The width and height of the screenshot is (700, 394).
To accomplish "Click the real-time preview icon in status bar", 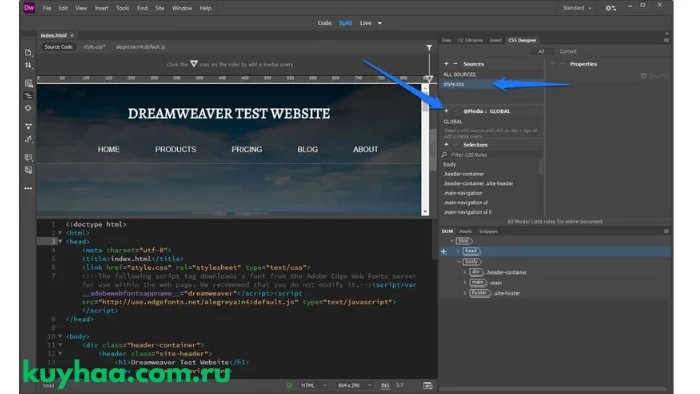I will [428, 386].
